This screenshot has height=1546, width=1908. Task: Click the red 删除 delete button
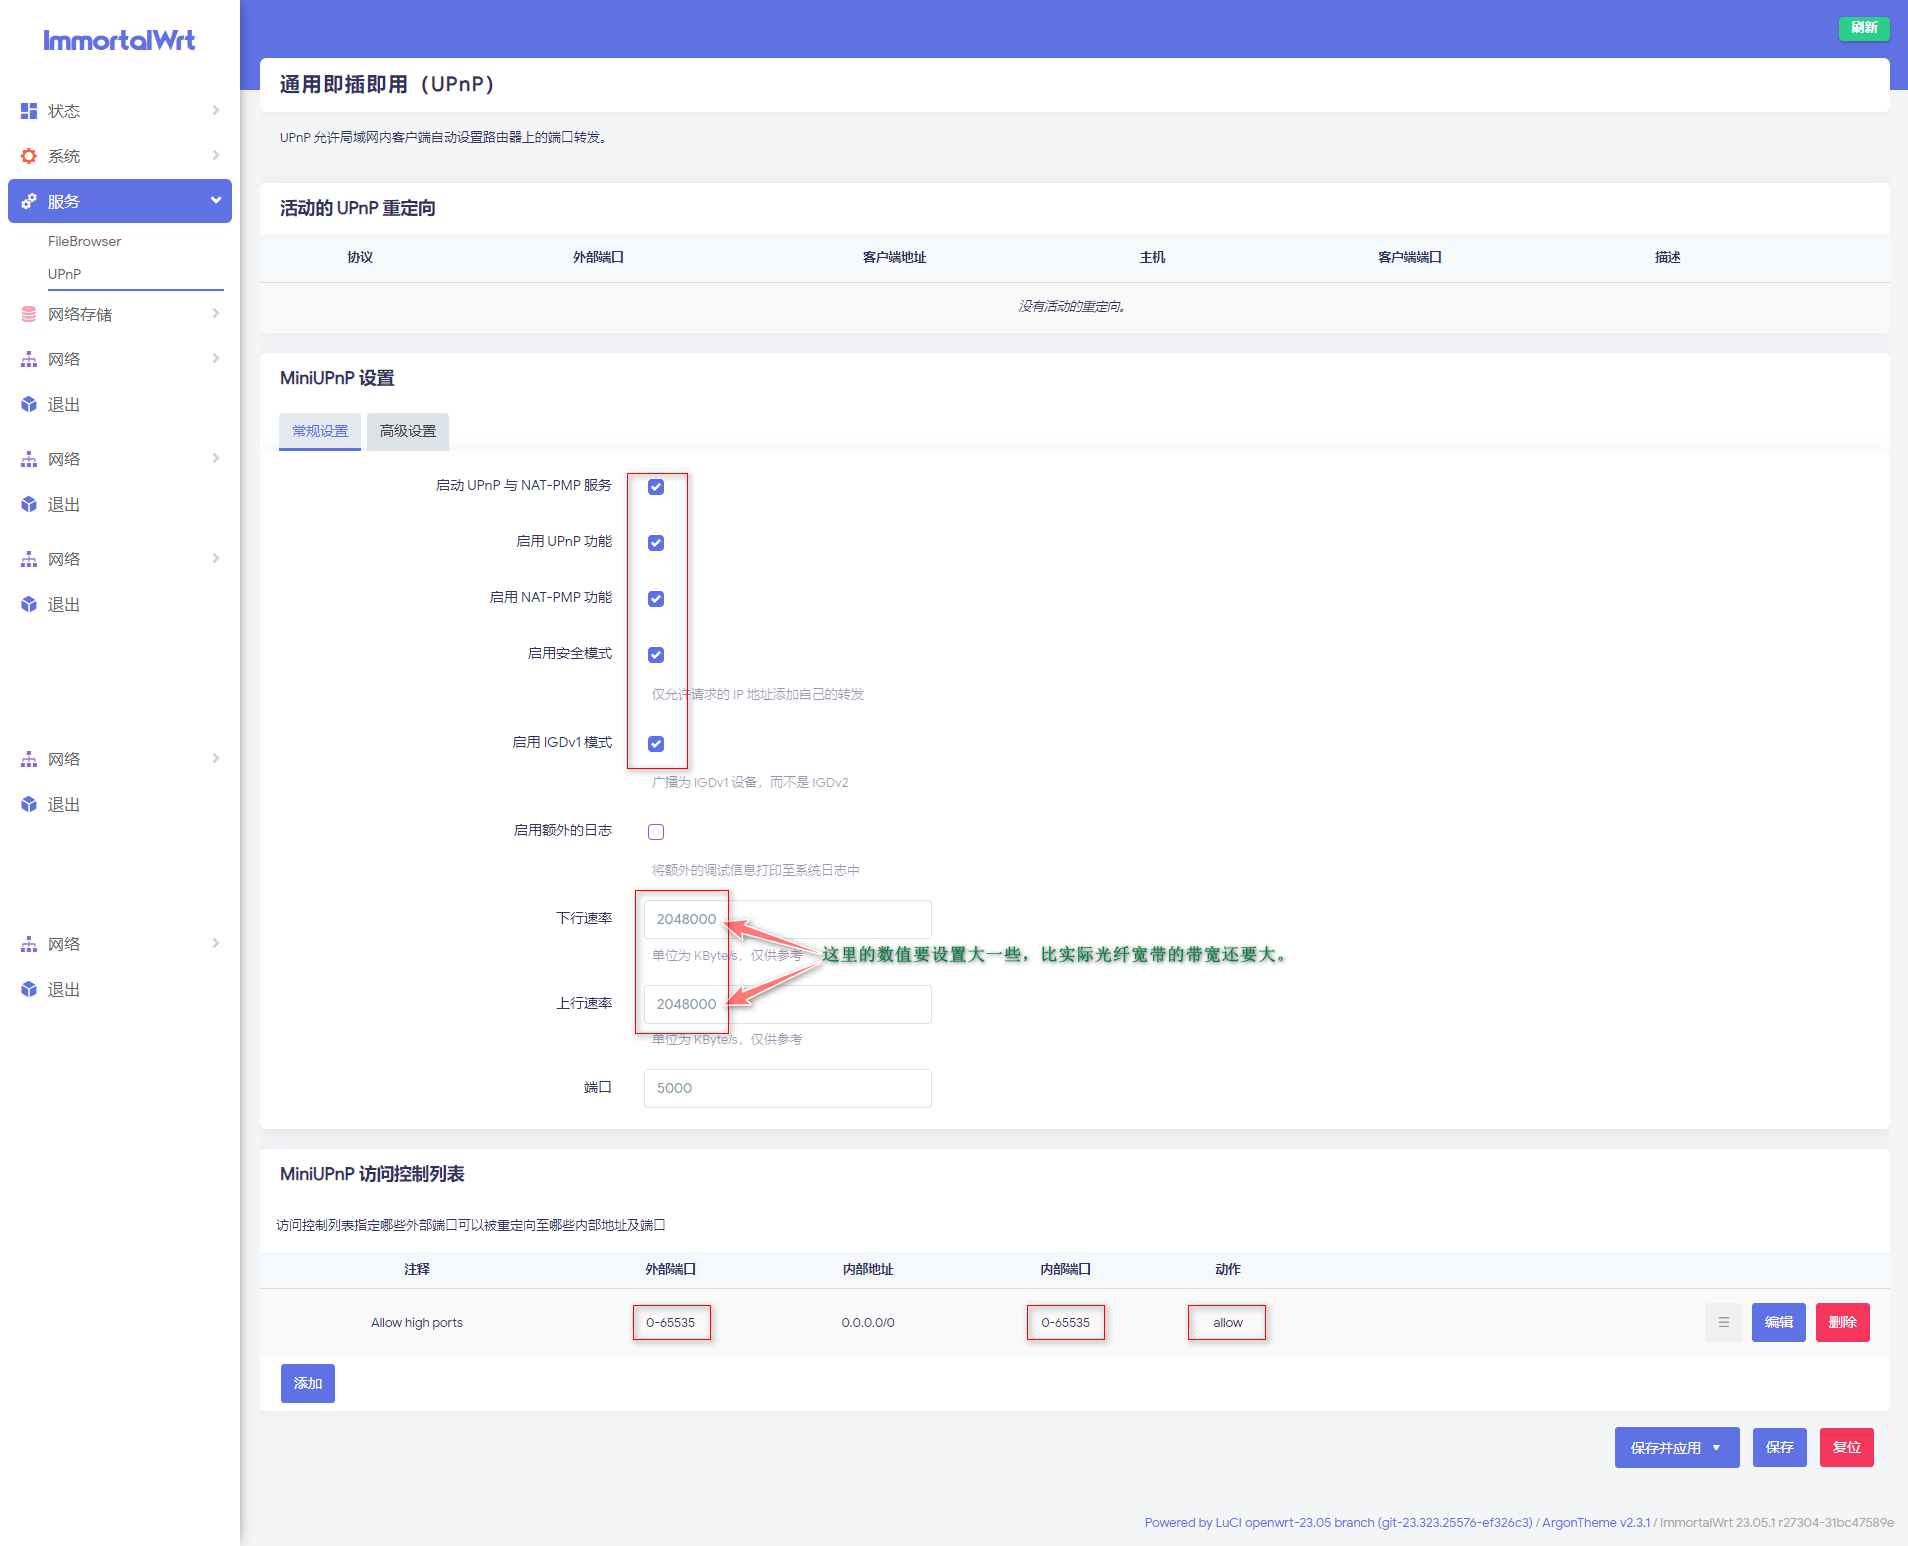coord(1842,1322)
